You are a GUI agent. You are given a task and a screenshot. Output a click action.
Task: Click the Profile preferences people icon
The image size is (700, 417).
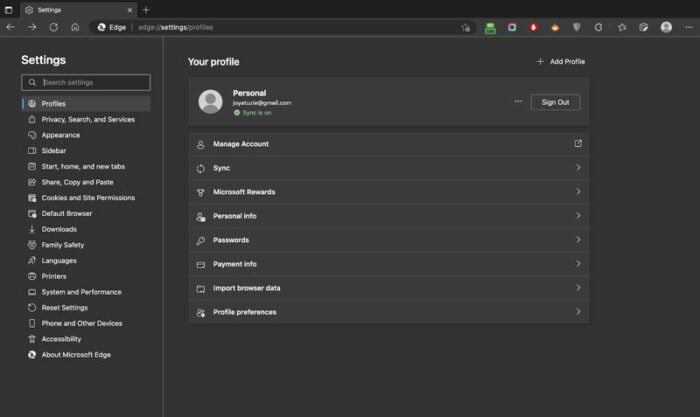pyautogui.click(x=200, y=313)
